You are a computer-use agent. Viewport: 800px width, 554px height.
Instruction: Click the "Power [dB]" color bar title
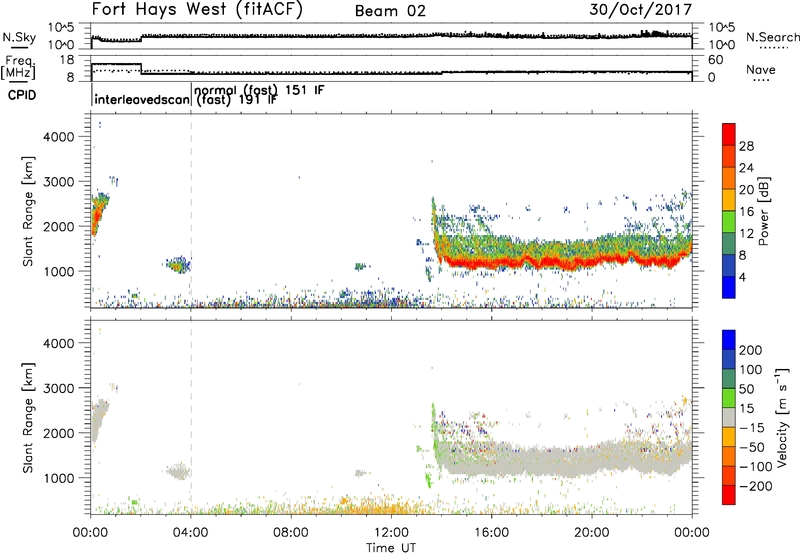tap(764, 211)
